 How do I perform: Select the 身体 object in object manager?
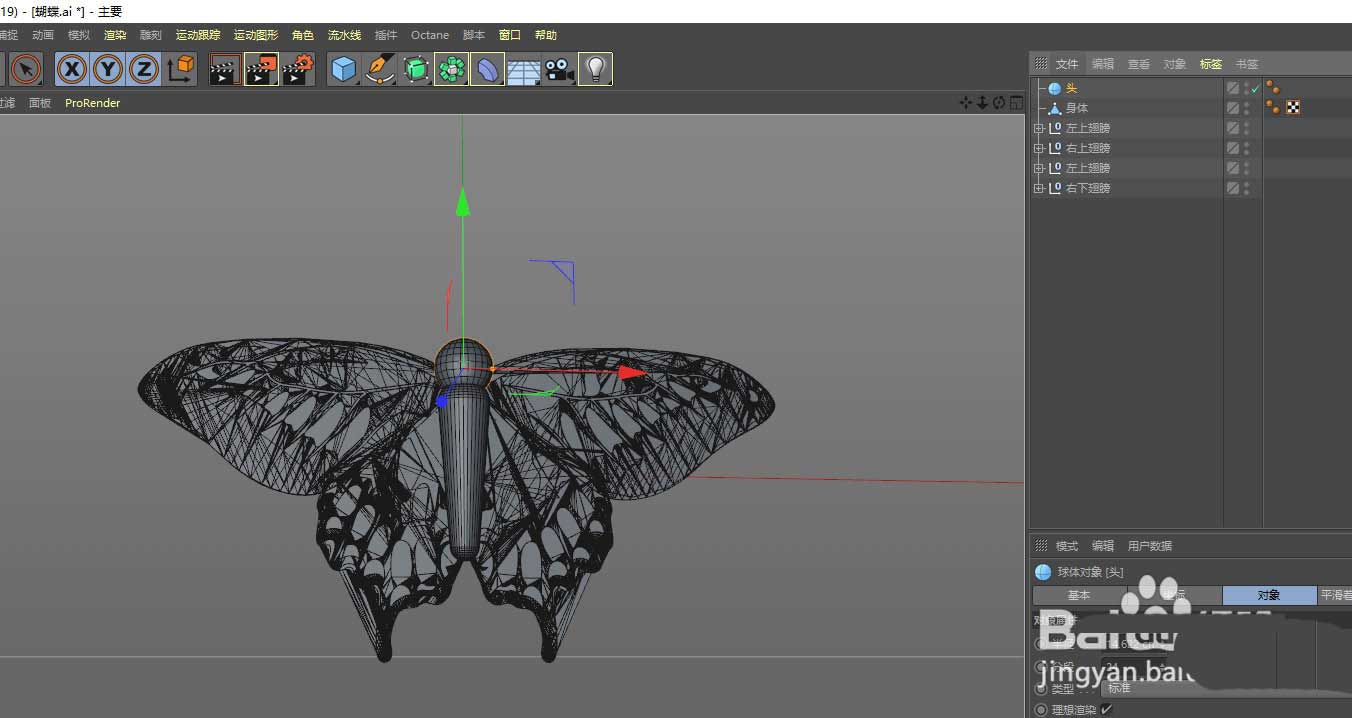pyautogui.click(x=1076, y=108)
